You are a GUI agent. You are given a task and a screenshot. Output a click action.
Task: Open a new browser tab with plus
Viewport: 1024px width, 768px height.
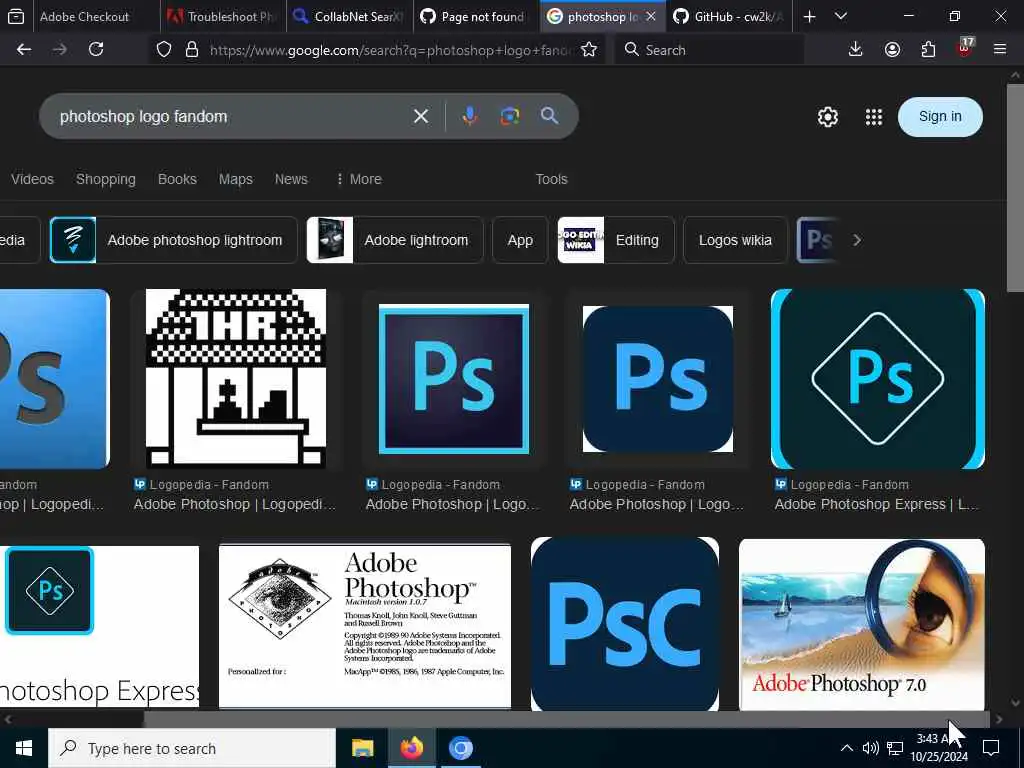tap(809, 17)
